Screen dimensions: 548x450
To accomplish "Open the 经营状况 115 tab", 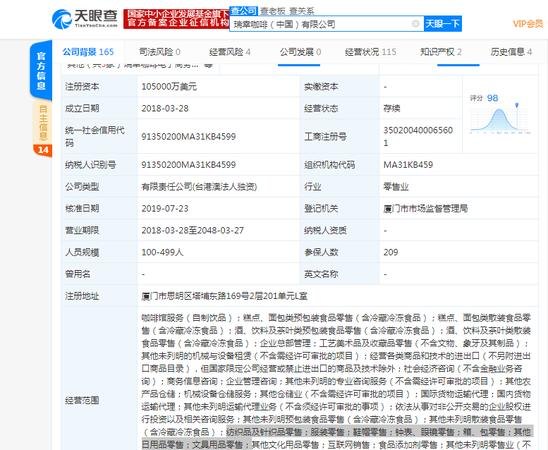I will click(370, 52).
